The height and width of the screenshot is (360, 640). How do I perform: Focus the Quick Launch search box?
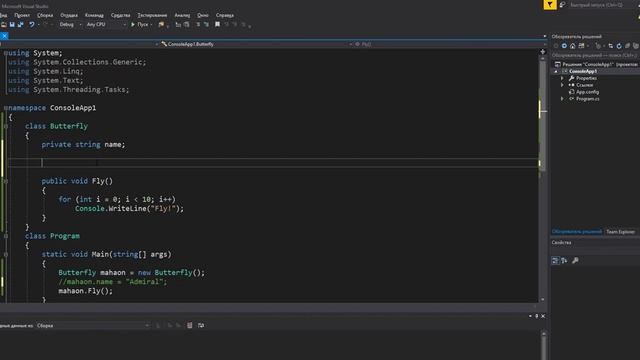[x=602, y=5]
